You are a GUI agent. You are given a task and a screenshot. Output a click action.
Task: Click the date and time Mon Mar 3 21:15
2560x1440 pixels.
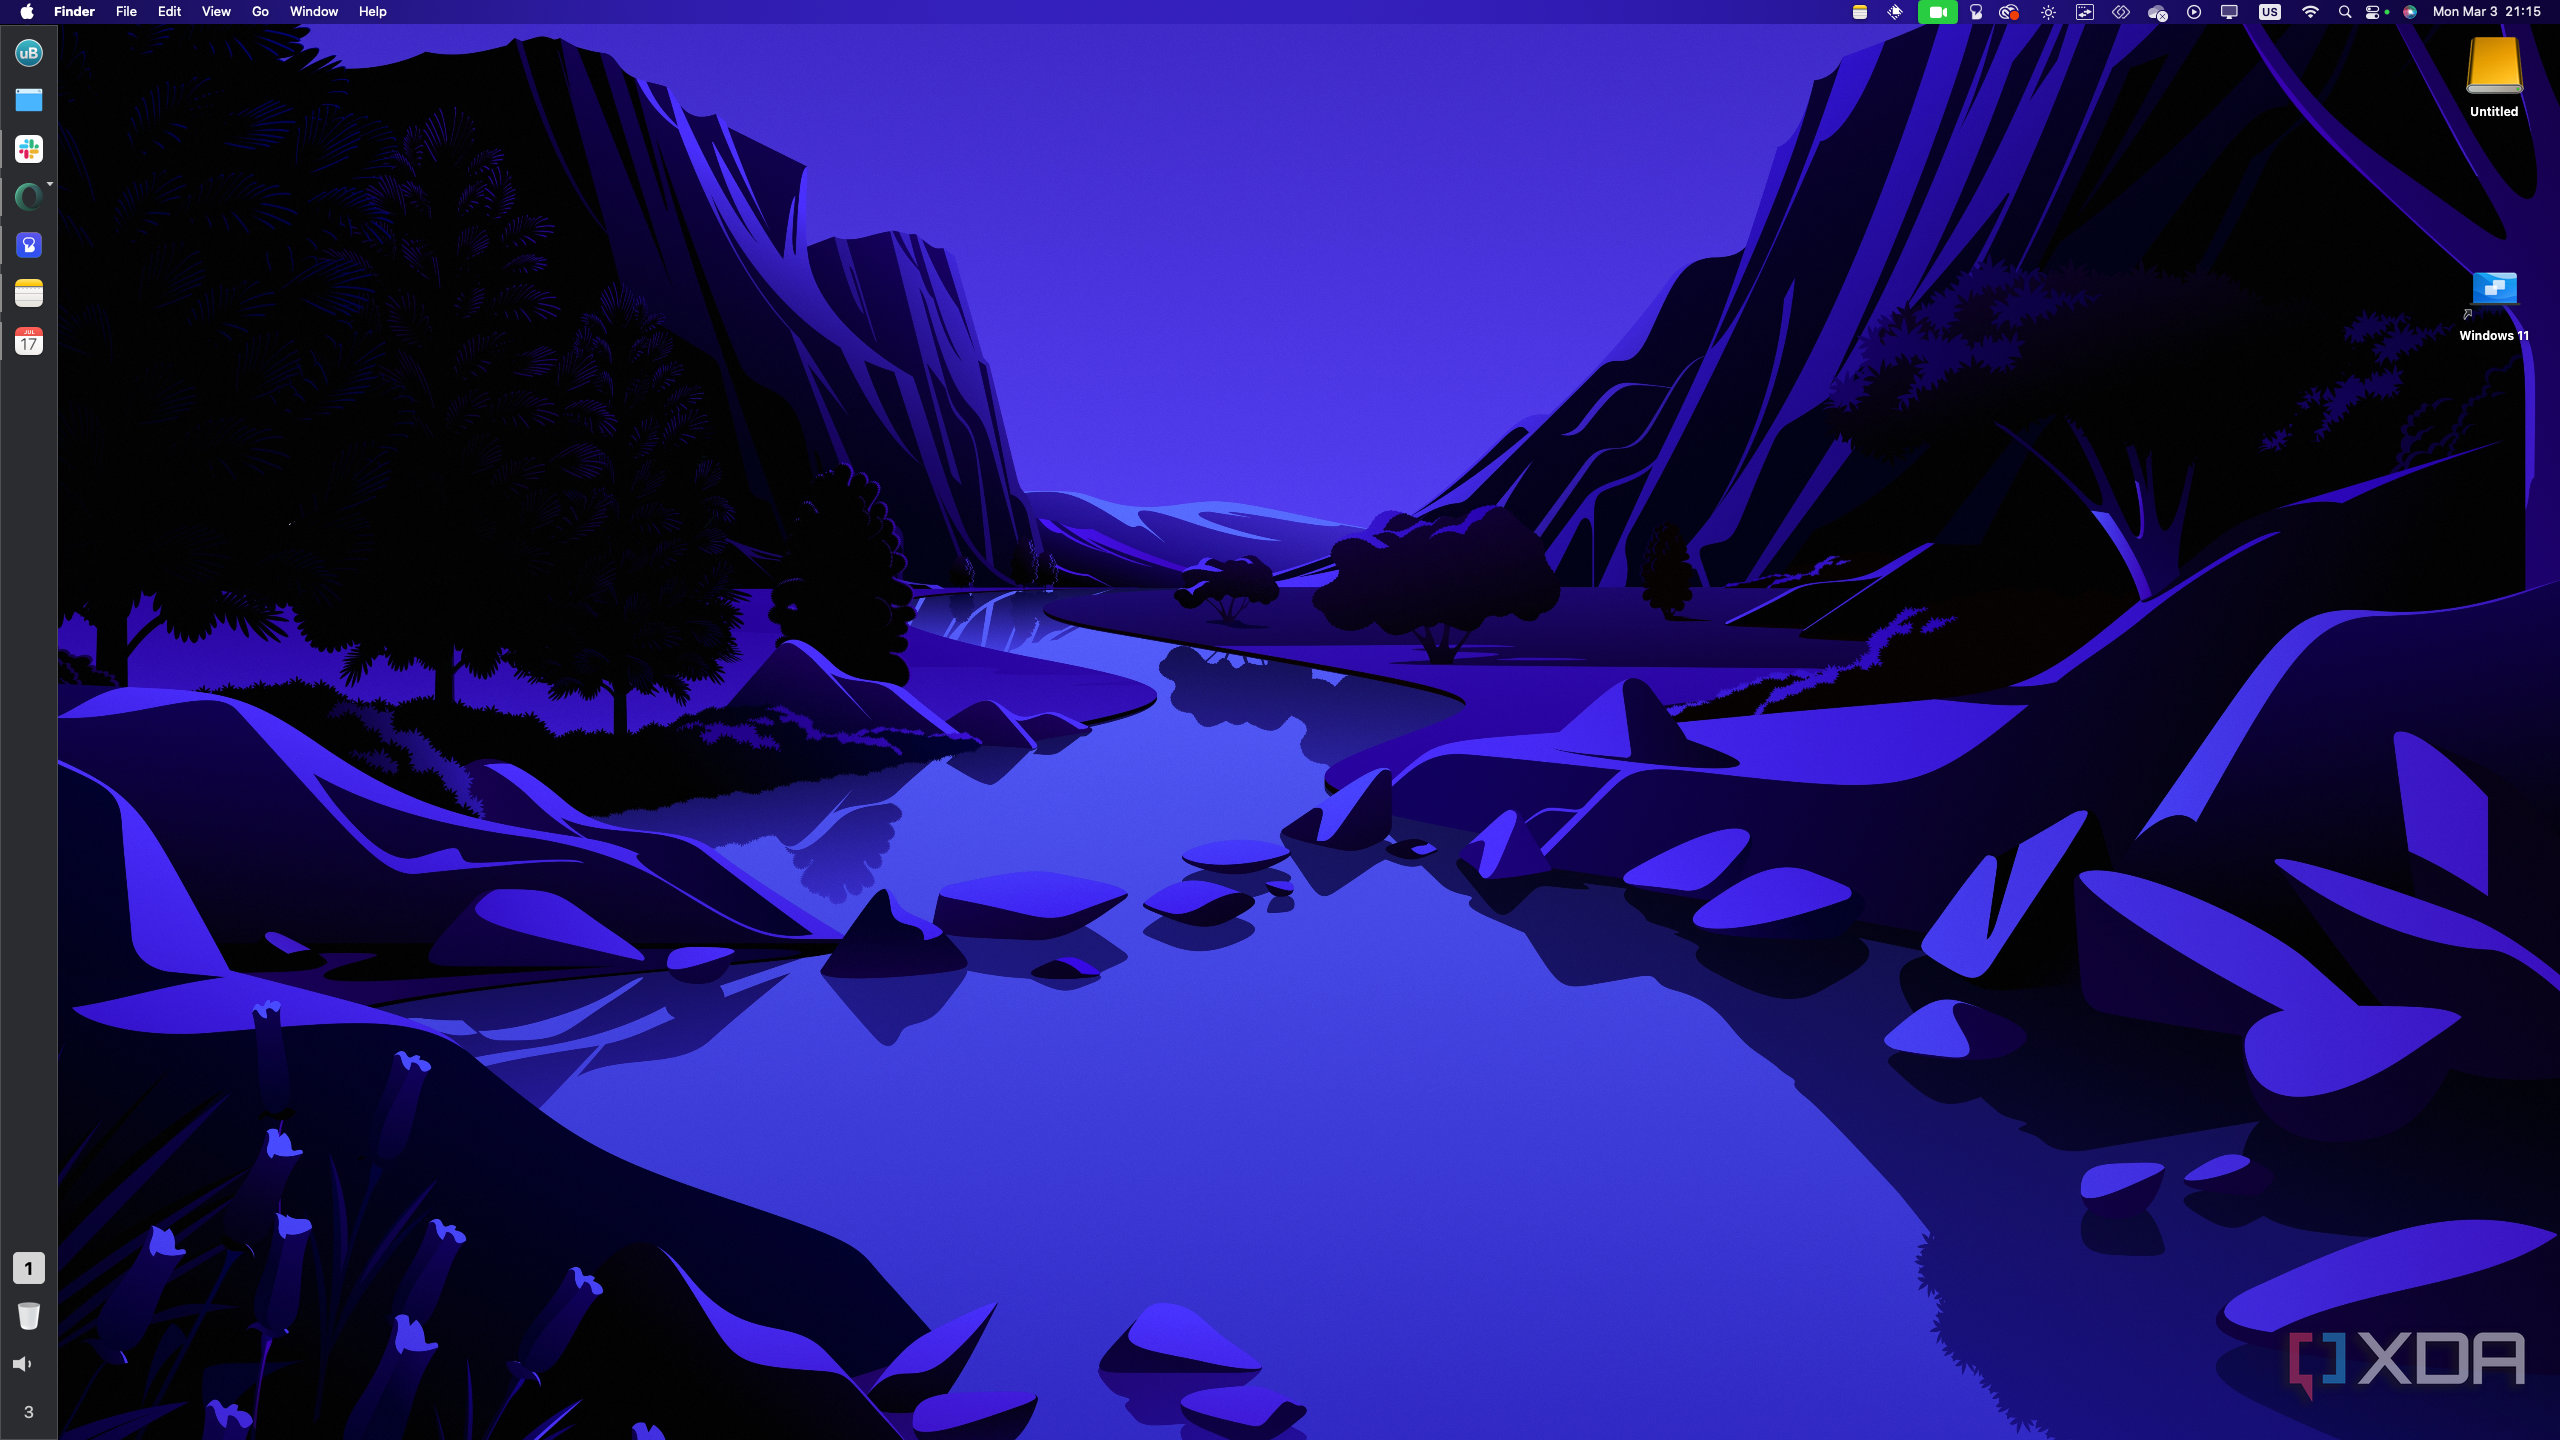coord(2487,12)
